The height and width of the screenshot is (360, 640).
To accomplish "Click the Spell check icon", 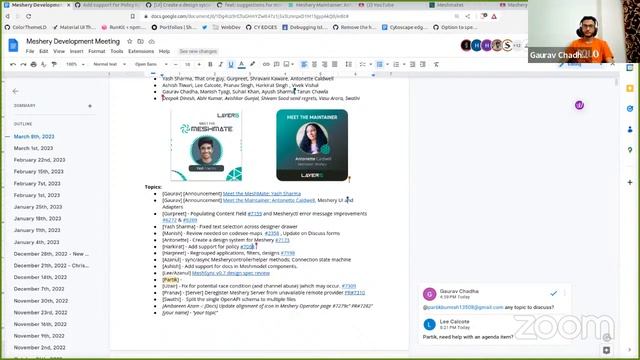I will click(44, 64).
